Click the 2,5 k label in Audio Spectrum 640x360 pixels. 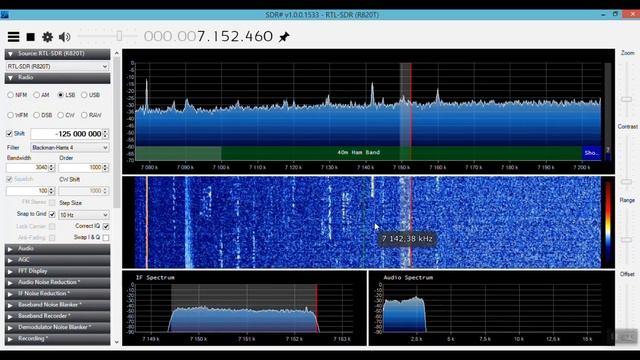(x=416, y=339)
